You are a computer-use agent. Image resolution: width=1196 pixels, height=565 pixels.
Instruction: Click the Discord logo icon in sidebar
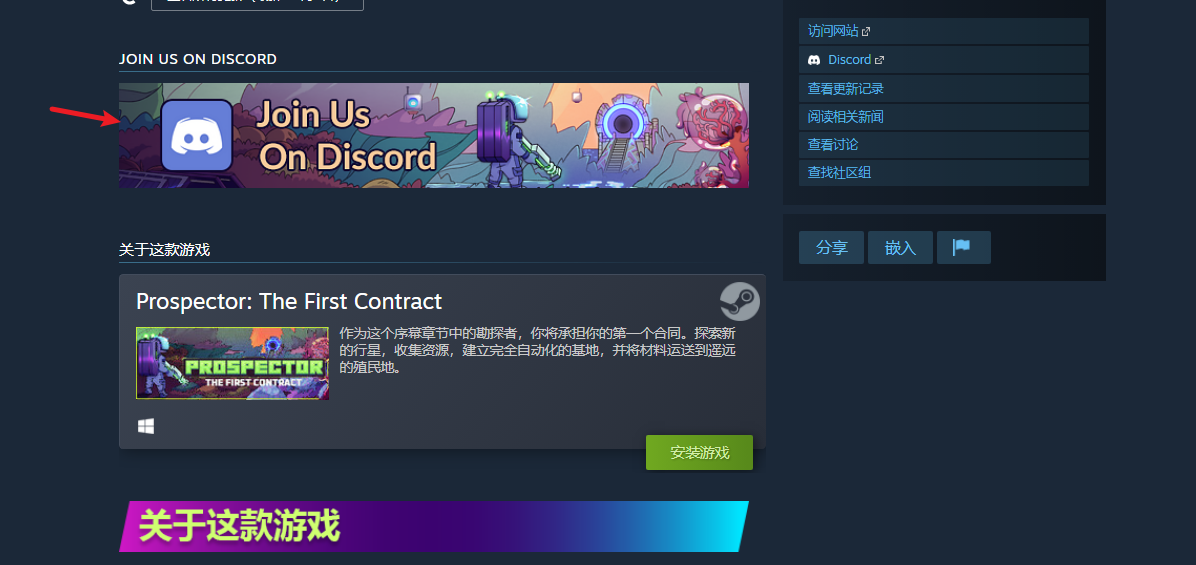tap(815, 59)
